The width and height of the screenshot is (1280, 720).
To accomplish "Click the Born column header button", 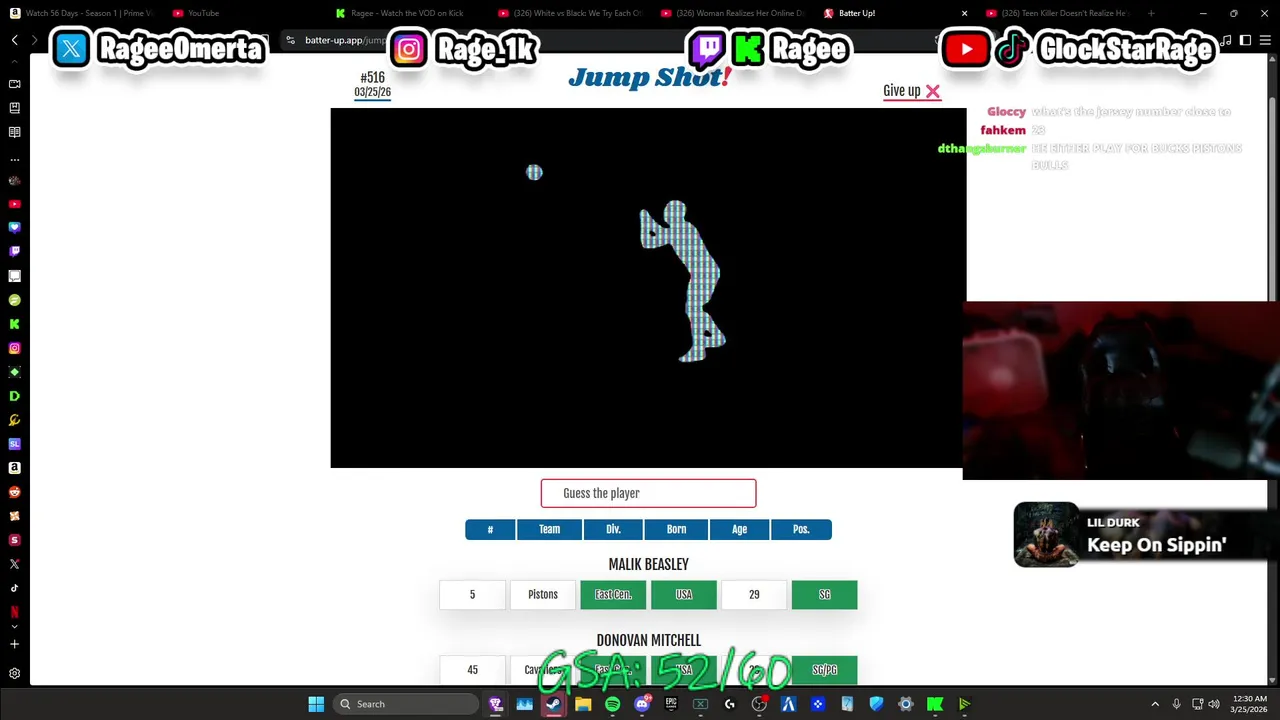I will (676, 529).
